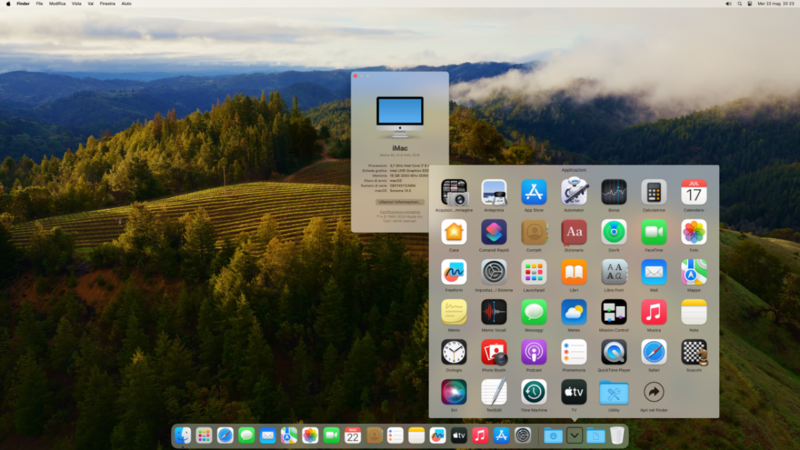Click the Ulteriori informazioni button
Screen dimensions: 800x450
pyautogui.click(x=400, y=202)
